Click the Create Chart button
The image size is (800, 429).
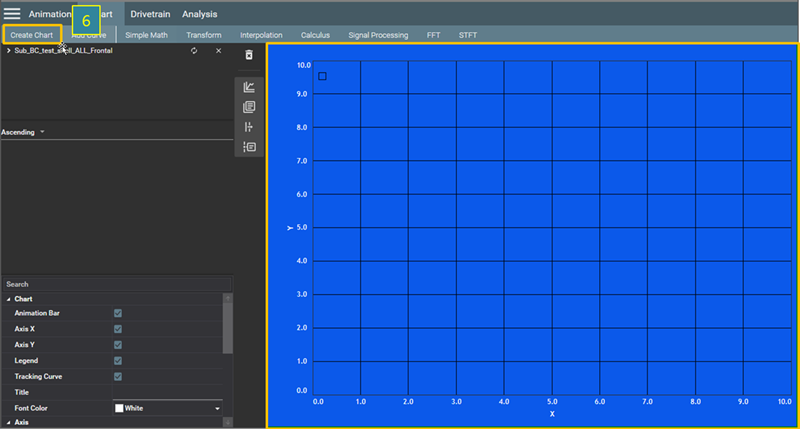click(x=32, y=35)
